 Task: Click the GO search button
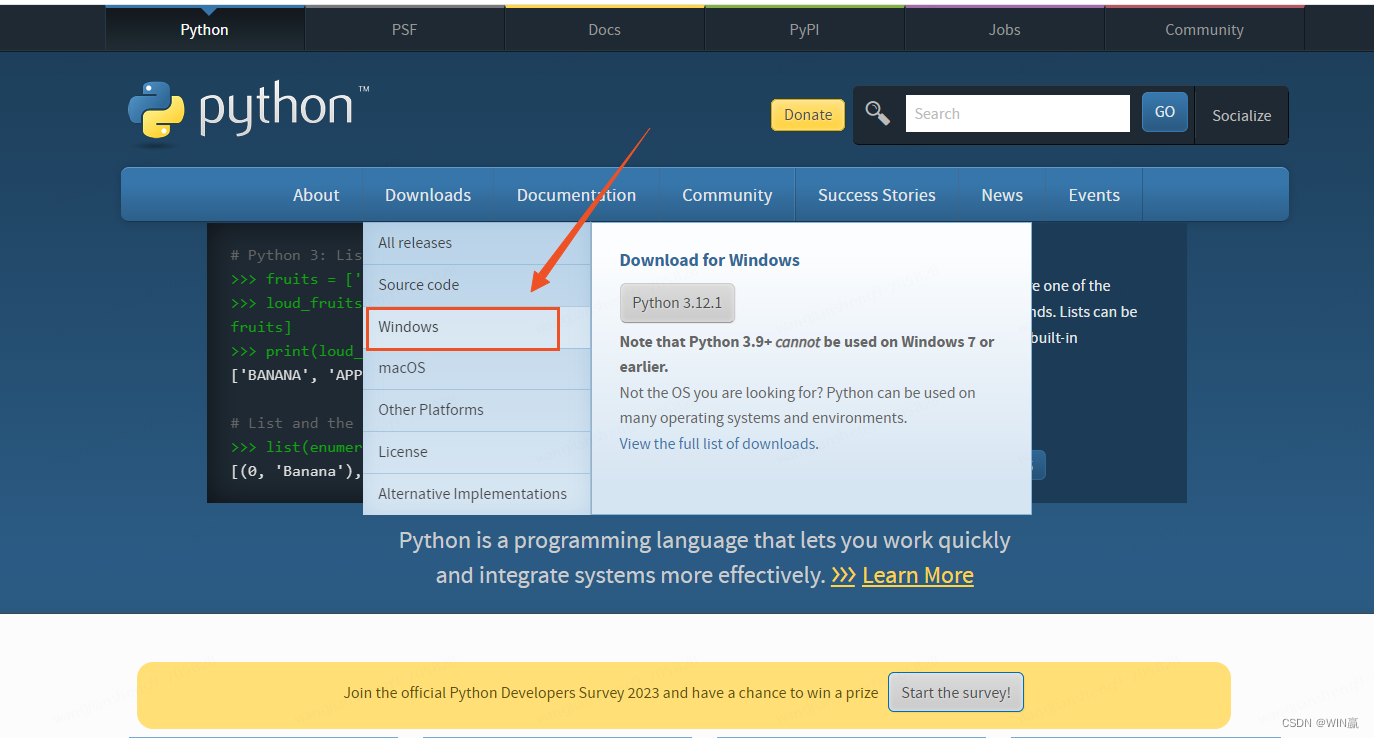point(1165,112)
